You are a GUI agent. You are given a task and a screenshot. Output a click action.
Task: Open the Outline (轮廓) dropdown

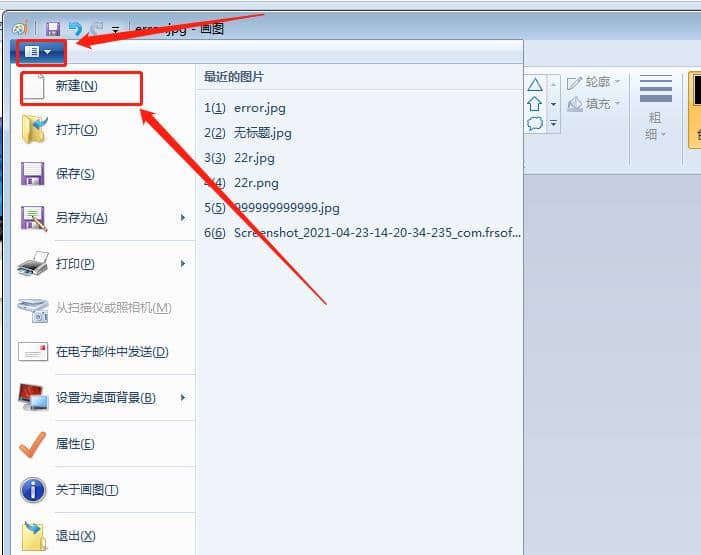pyautogui.click(x=594, y=82)
